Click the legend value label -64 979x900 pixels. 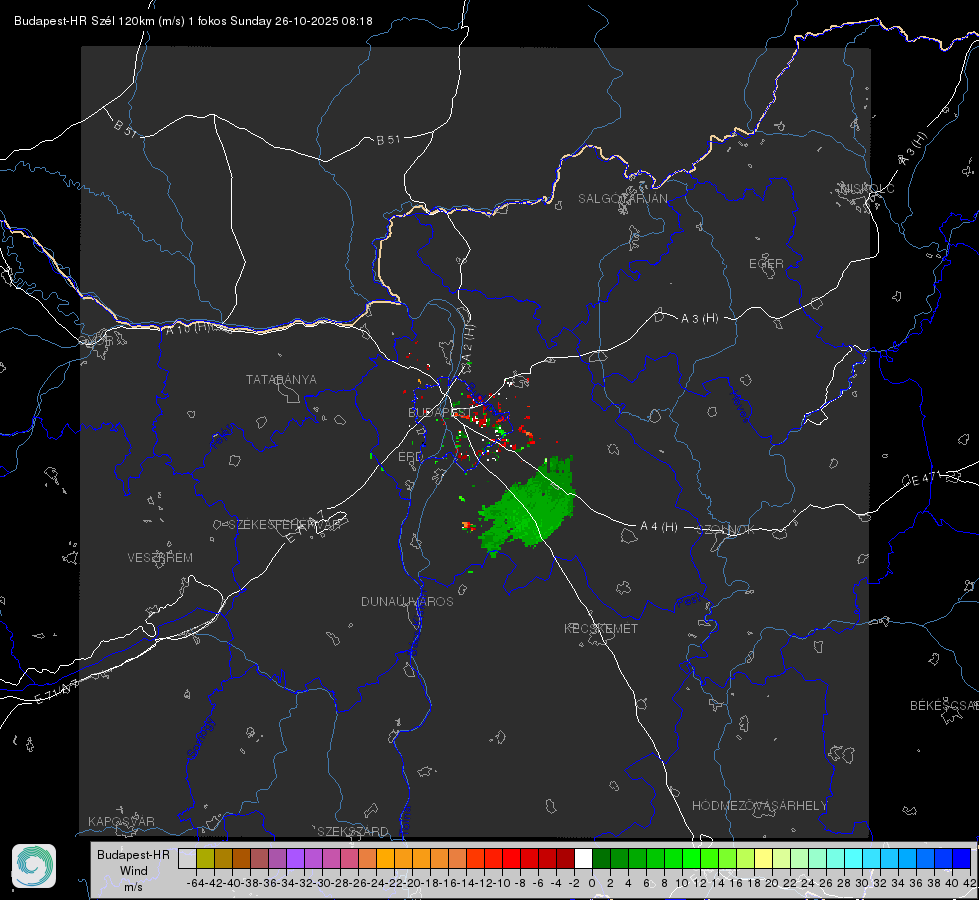[x=196, y=883]
